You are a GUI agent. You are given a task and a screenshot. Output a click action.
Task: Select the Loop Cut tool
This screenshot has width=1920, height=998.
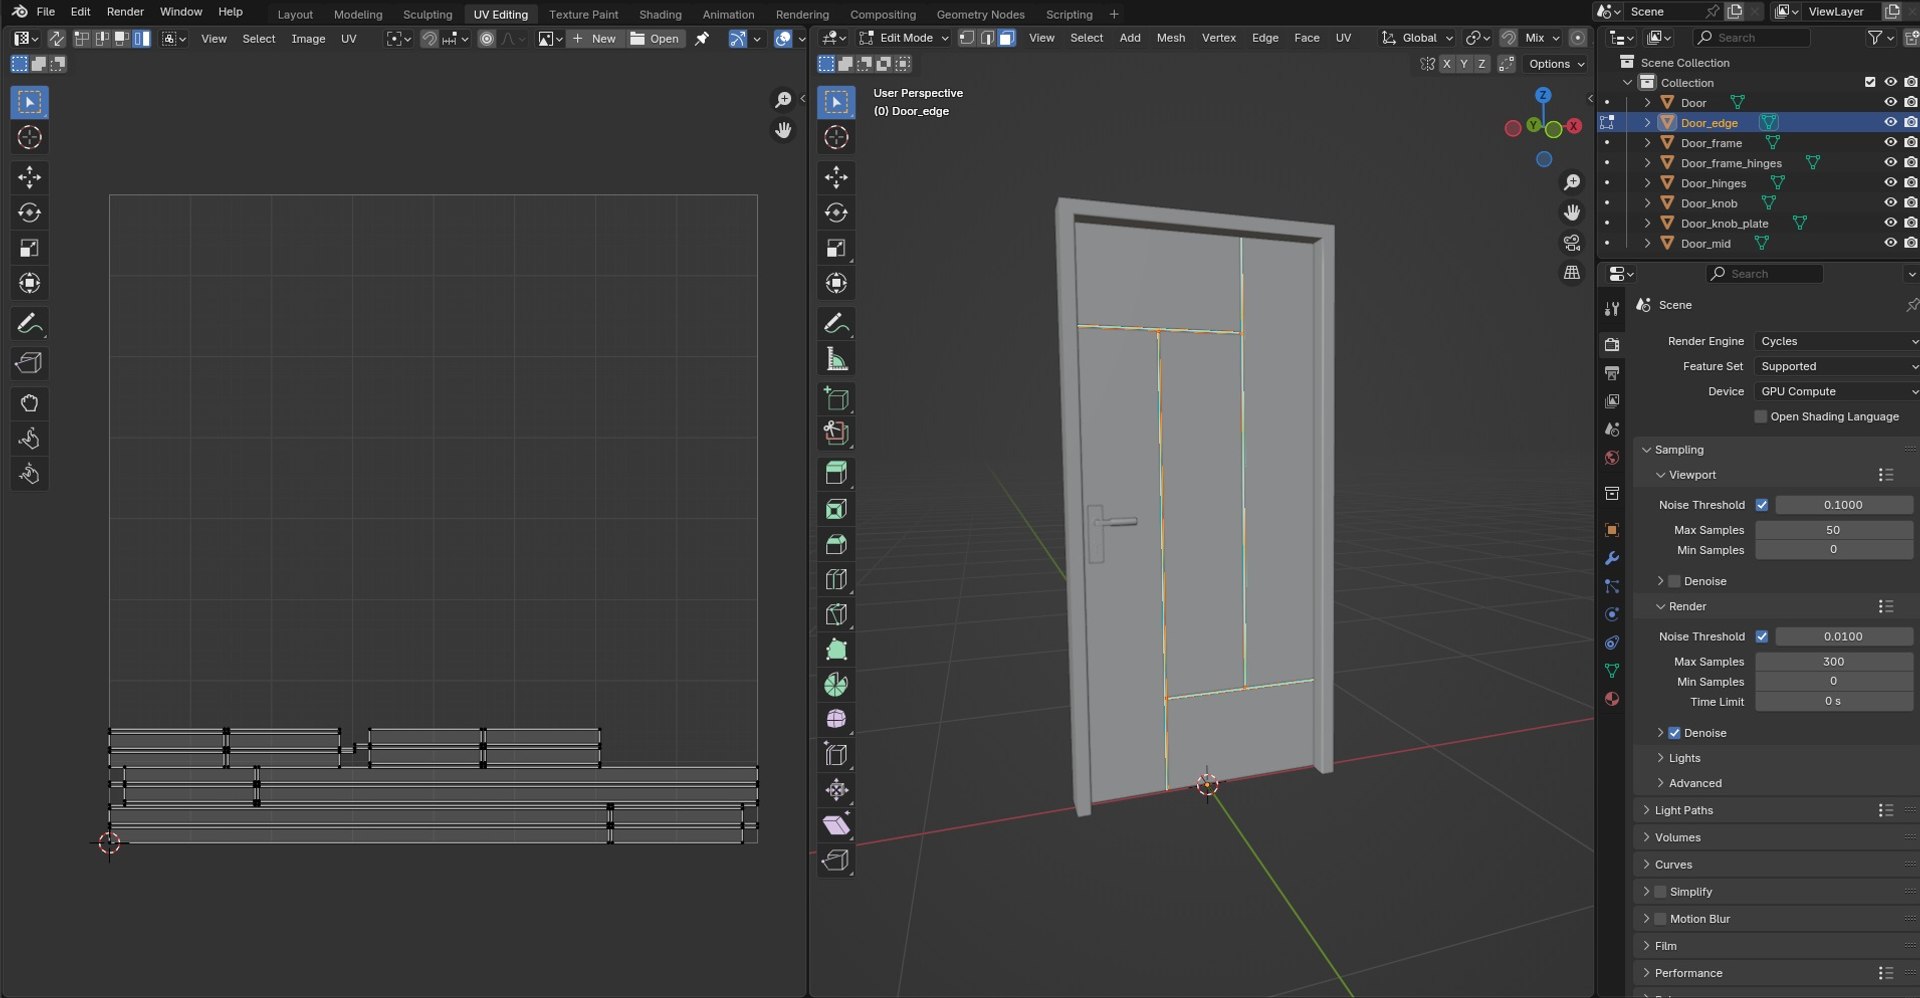tap(836, 580)
